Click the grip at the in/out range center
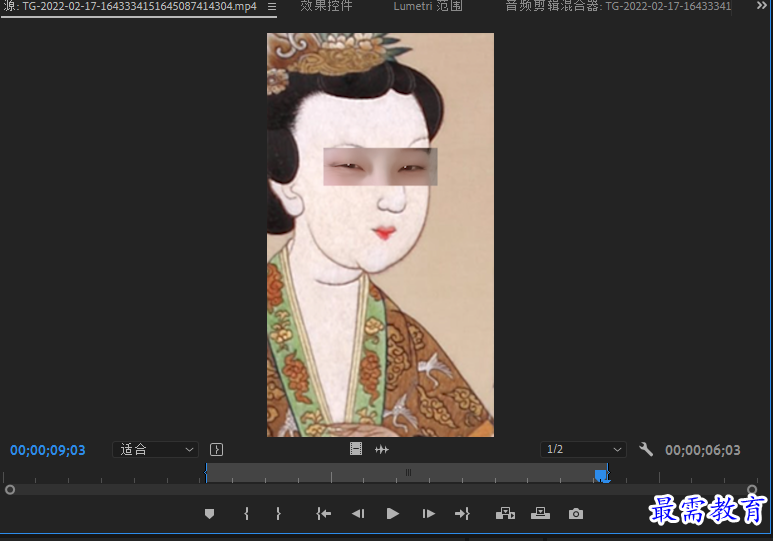 point(408,472)
